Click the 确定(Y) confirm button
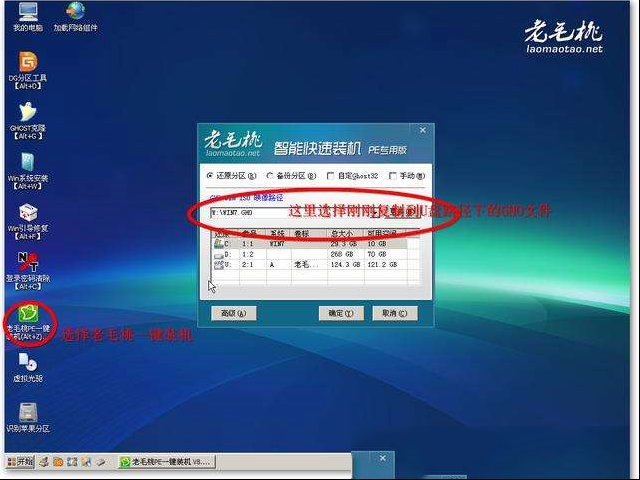This screenshot has height=480, width=640. [341, 313]
